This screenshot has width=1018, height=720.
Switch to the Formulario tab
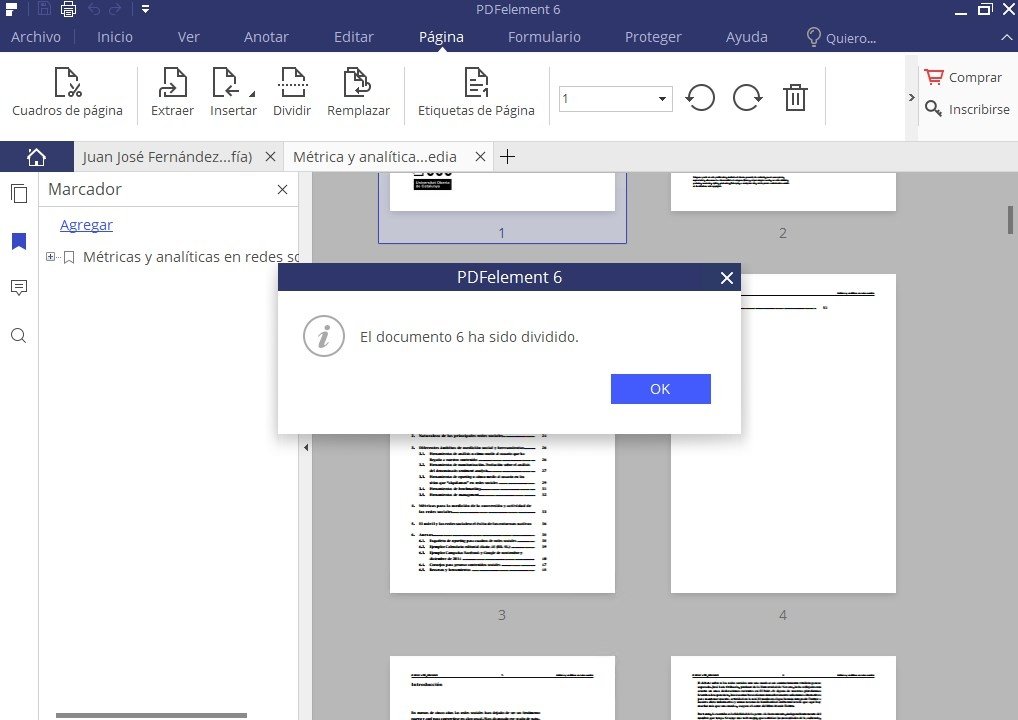pyautogui.click(x=544, y=37)
